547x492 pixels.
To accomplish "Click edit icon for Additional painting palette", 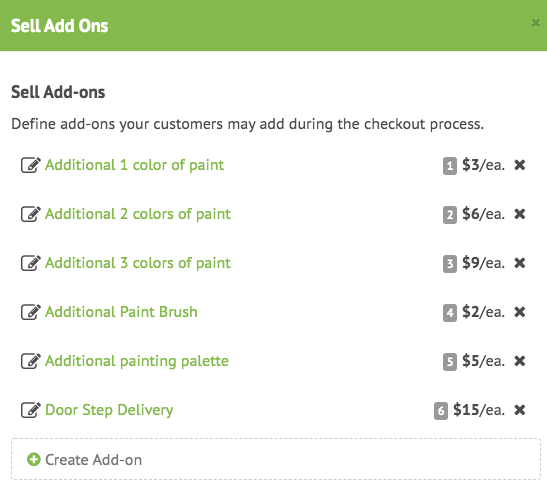I will [x=31, y=361].
